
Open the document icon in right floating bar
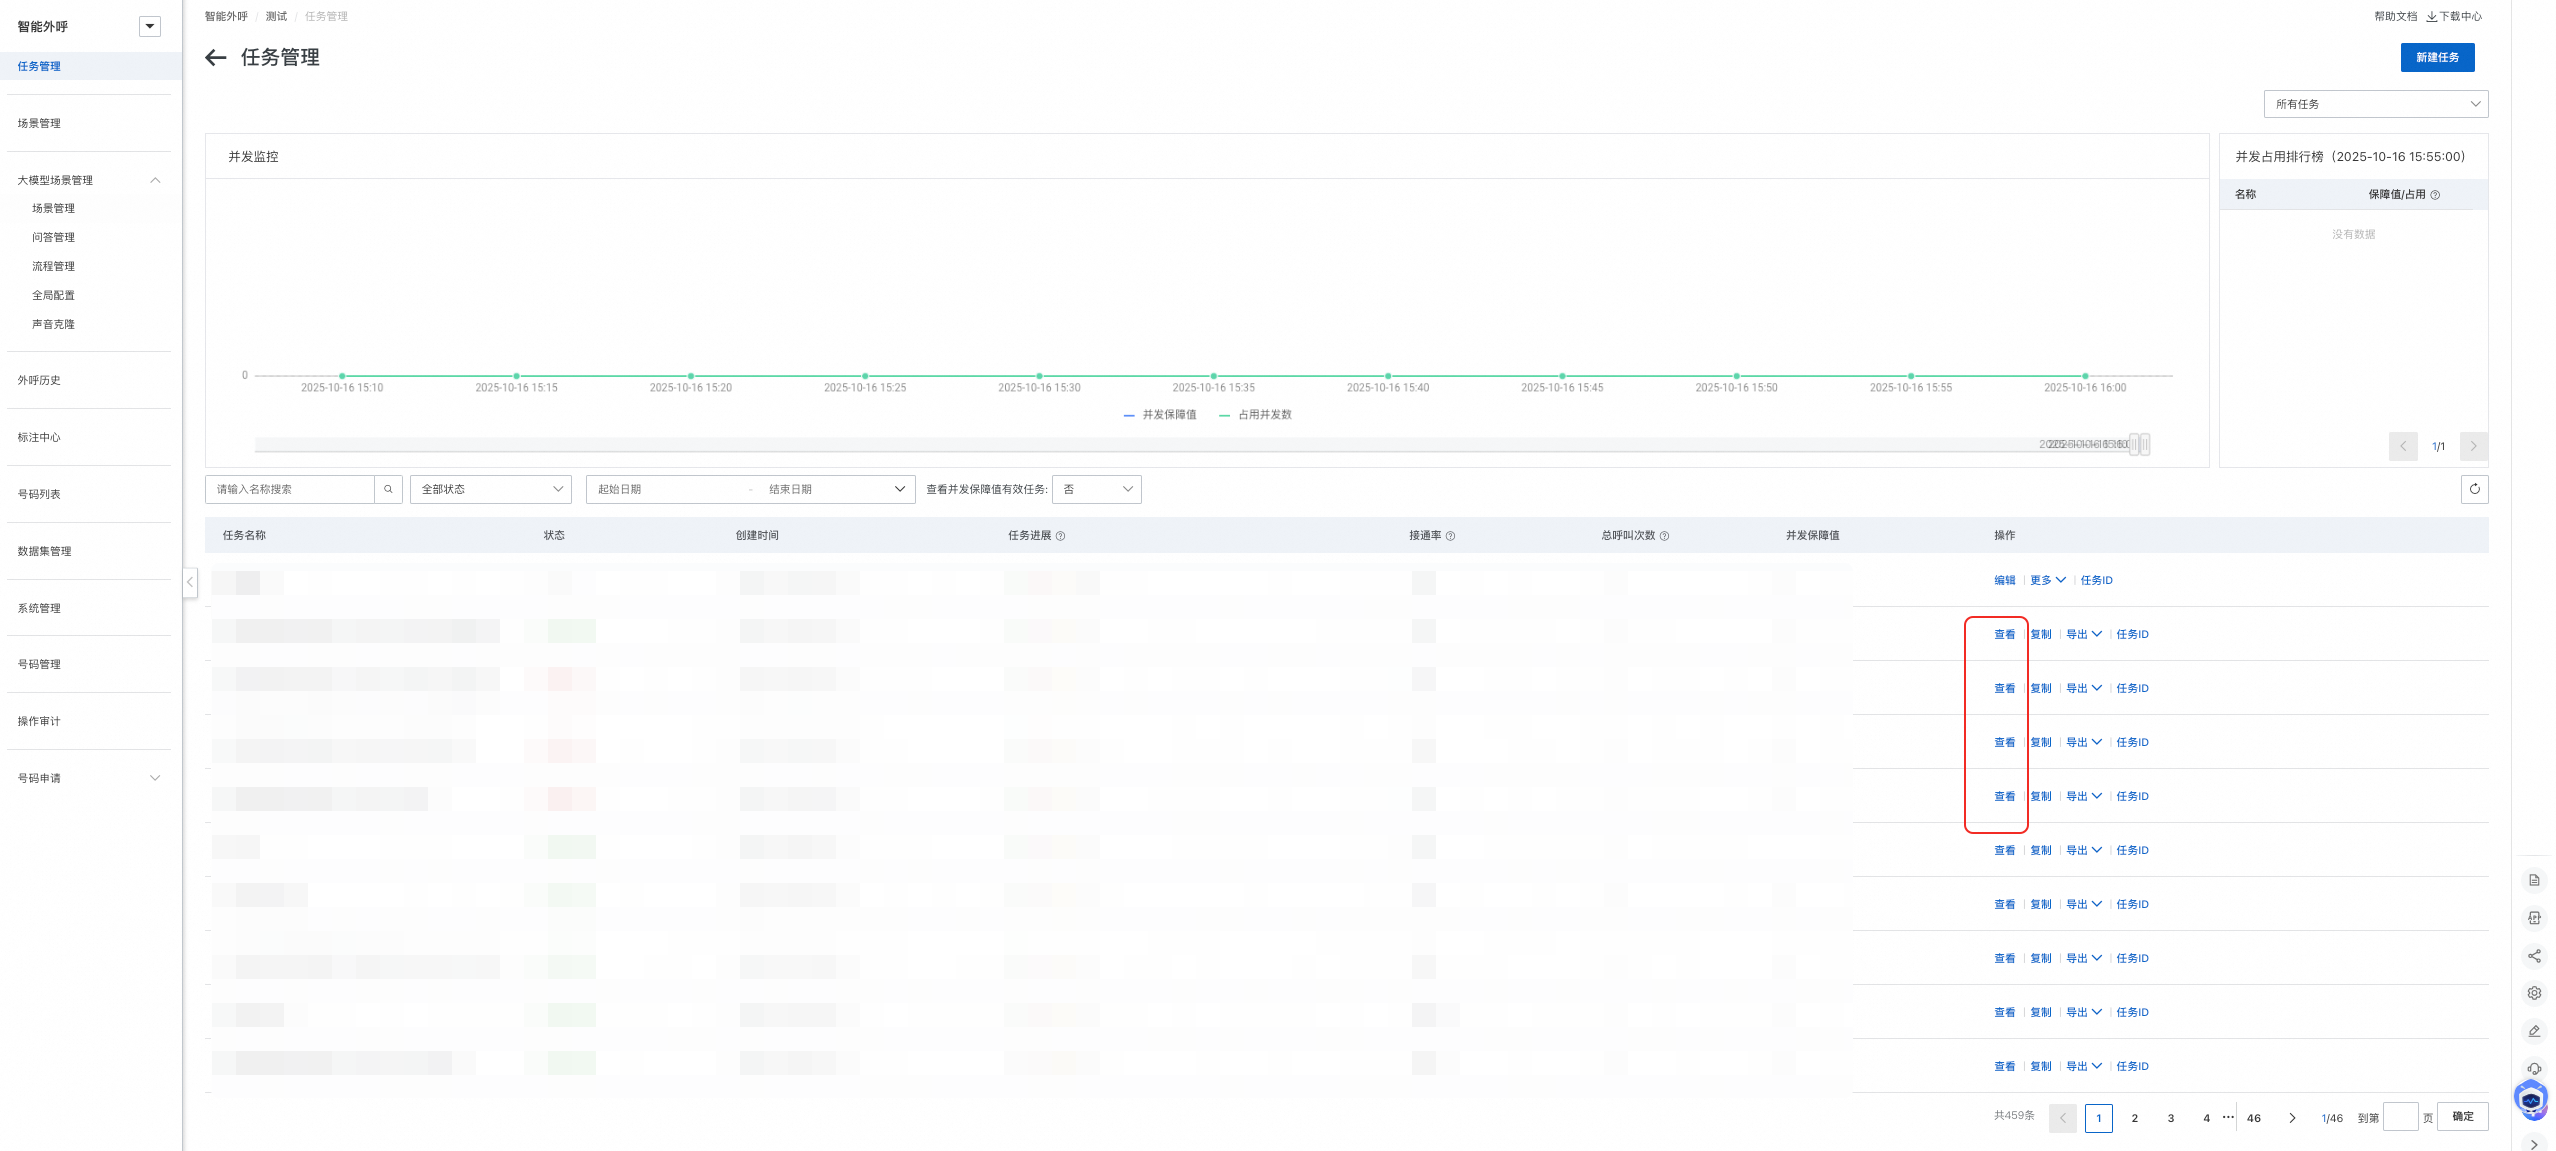[2534, 880]
